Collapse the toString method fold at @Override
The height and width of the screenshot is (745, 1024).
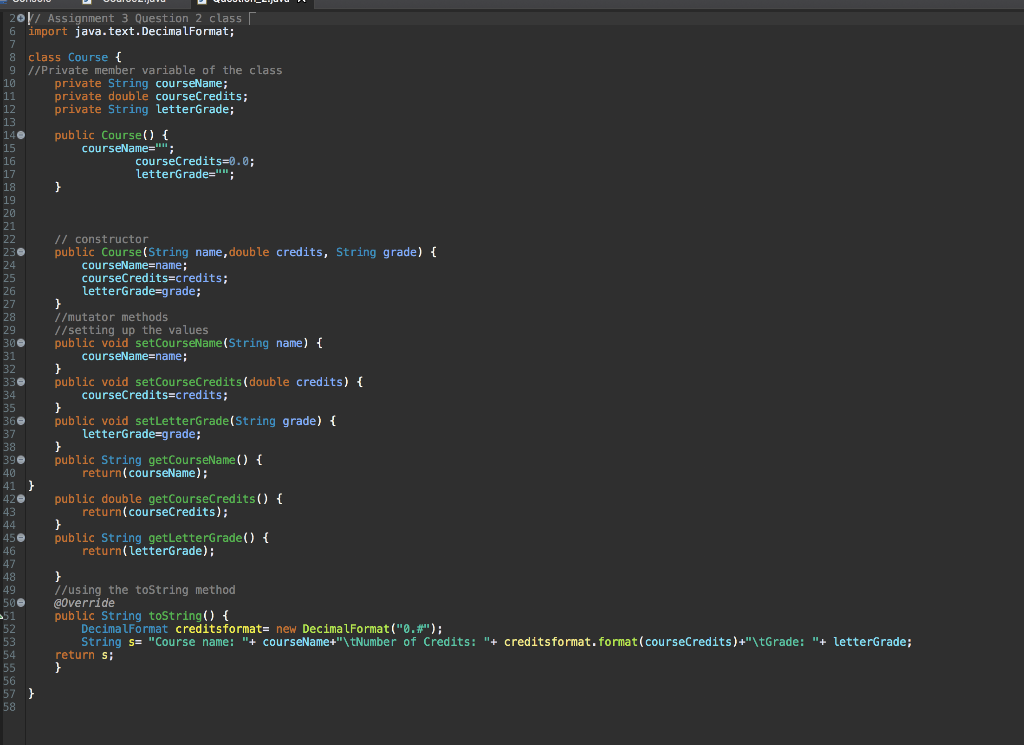pyautogui.click(x=21, y=603)
